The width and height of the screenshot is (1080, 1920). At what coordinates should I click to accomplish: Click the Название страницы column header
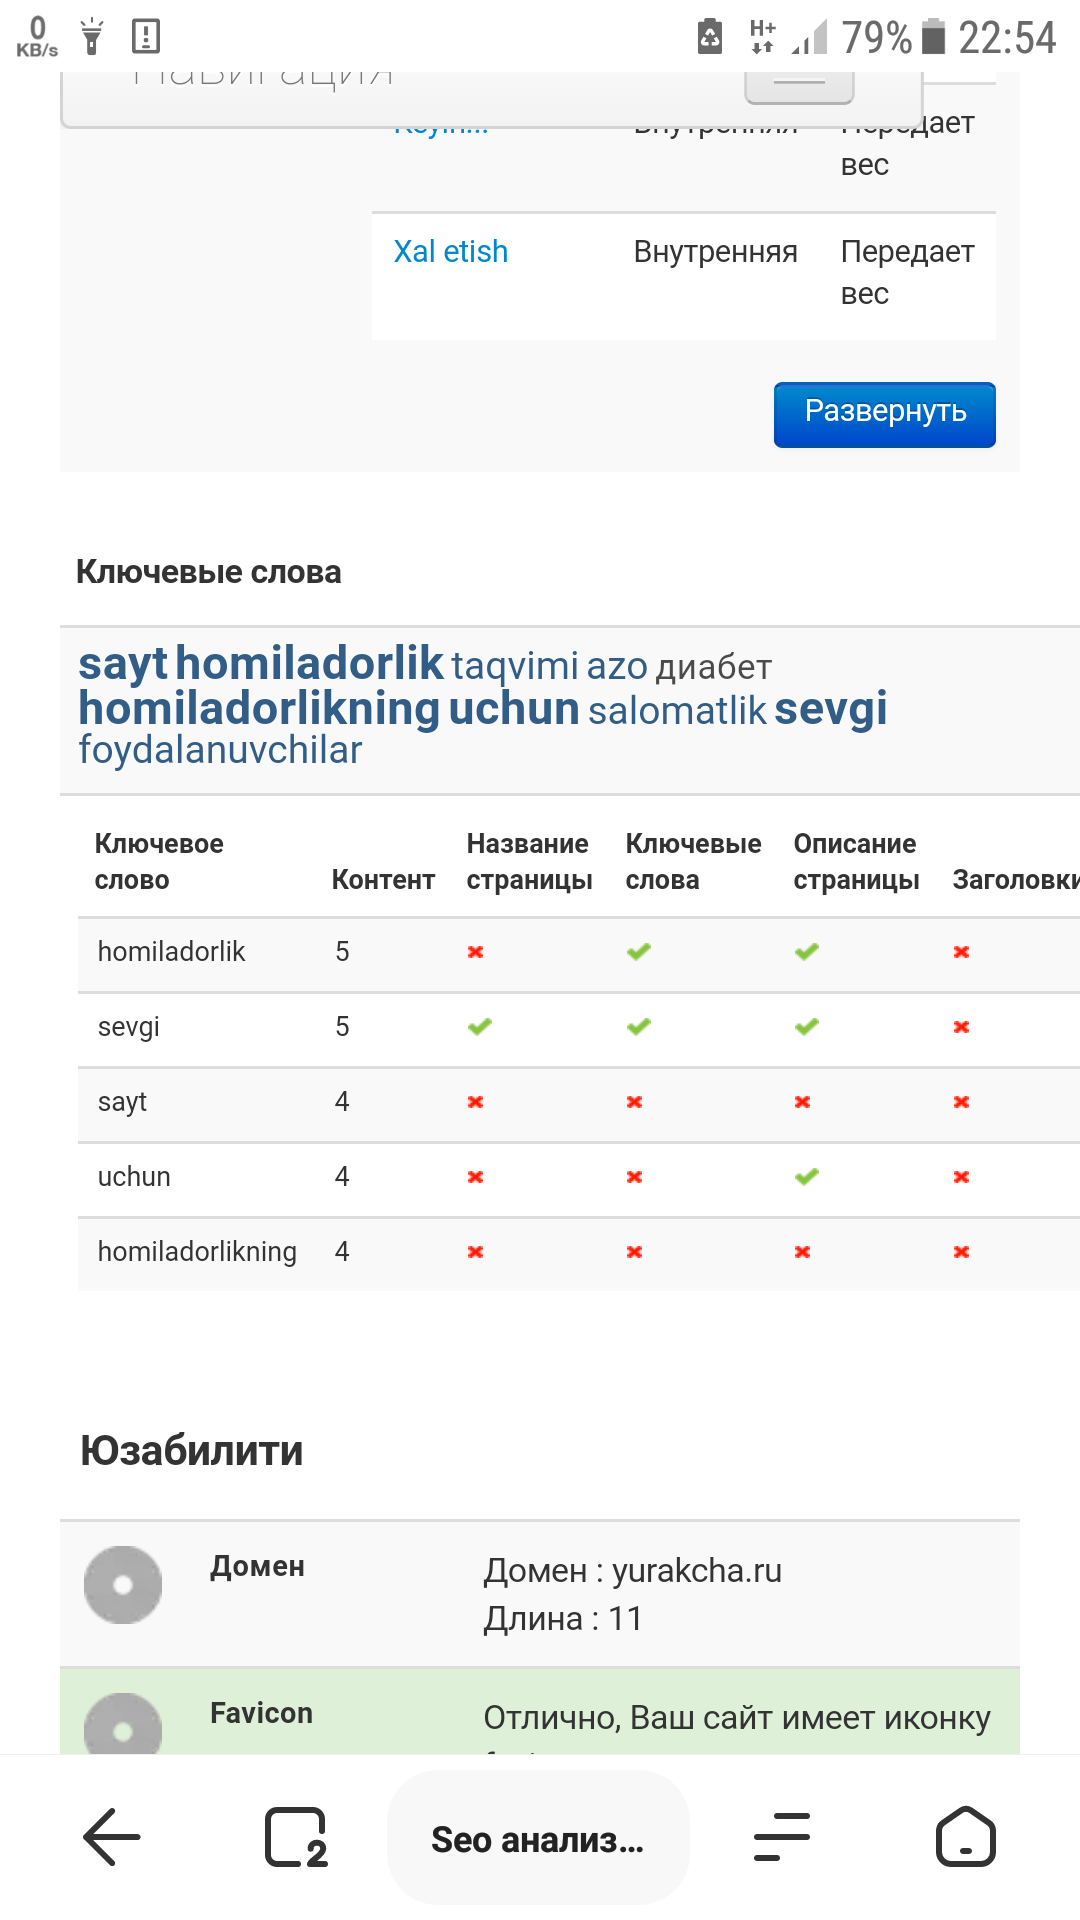529,862
